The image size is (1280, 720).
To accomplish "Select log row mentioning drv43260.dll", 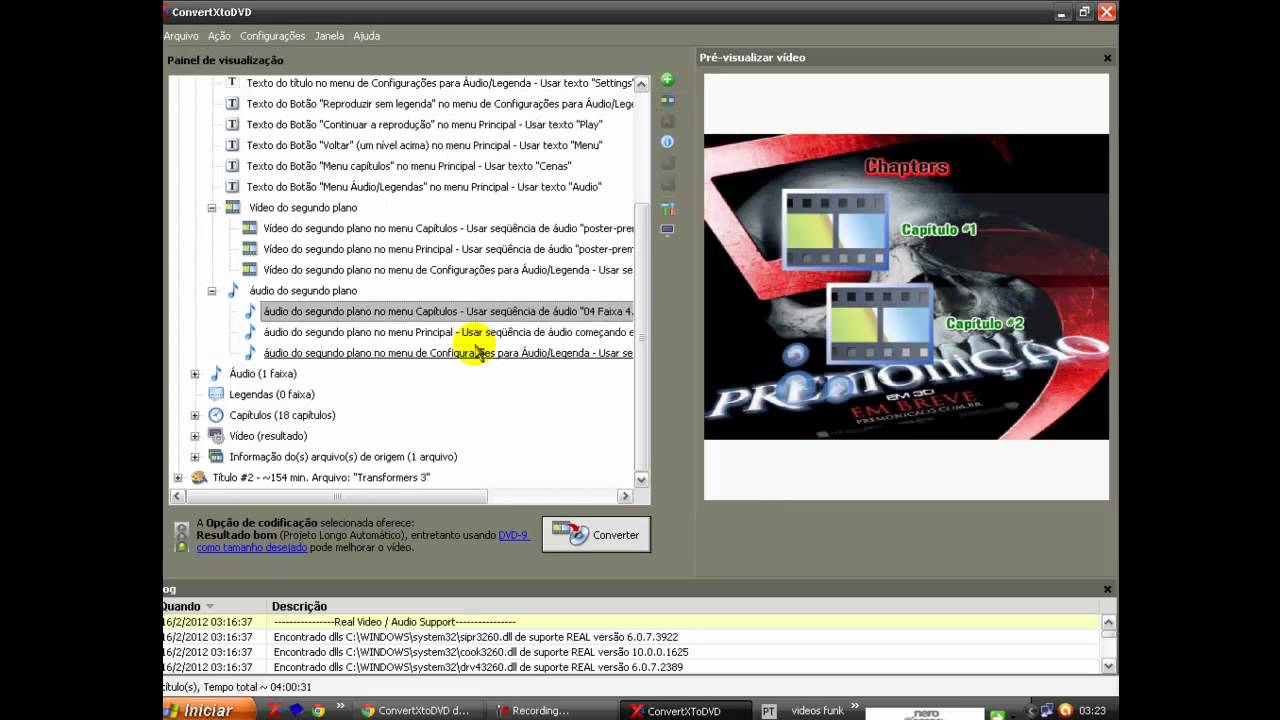I will click(630, 667).
